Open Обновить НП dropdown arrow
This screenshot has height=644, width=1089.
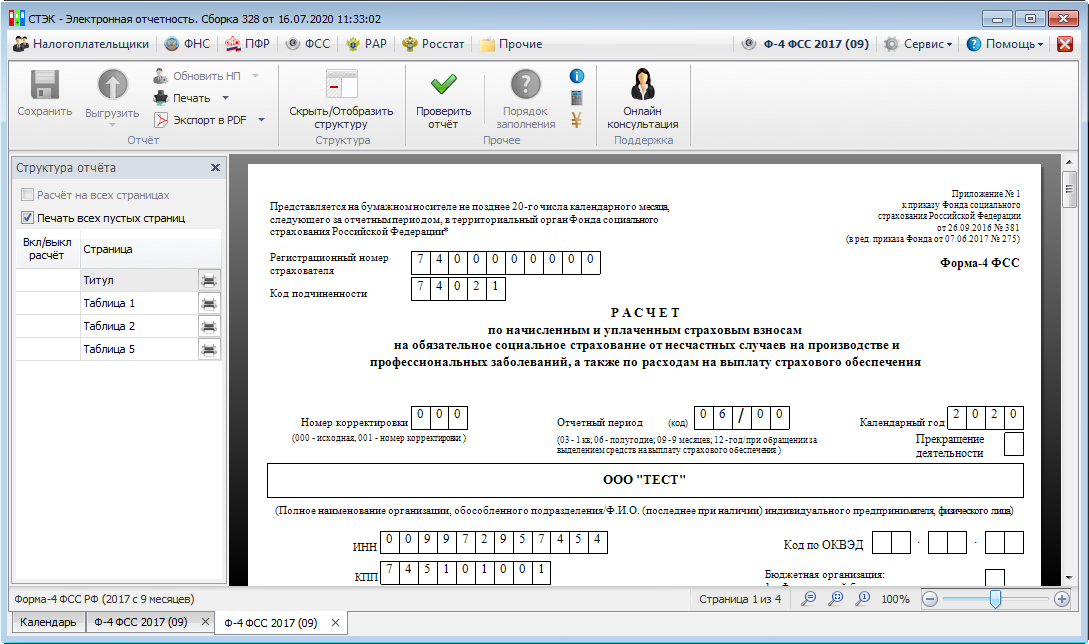(x=256, y=76)
